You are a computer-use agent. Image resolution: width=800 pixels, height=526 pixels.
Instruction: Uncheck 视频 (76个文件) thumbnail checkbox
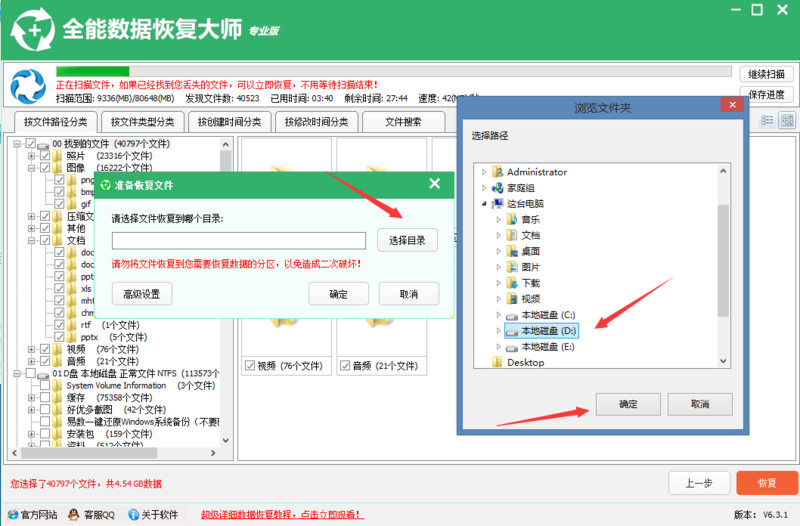coord(250,365)
